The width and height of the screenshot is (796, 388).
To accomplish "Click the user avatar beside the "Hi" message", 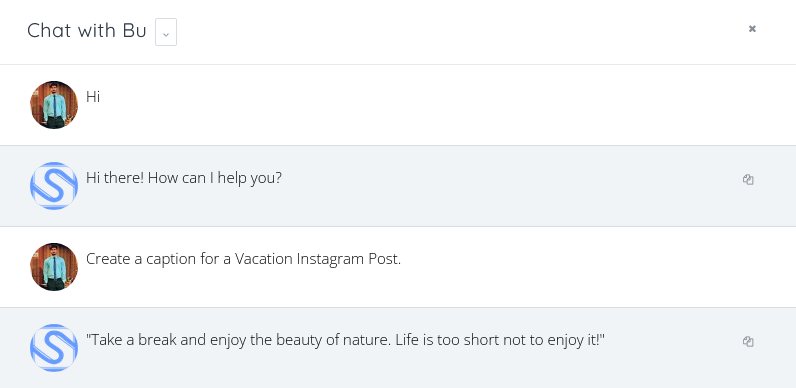I will (x=54, y=105).
